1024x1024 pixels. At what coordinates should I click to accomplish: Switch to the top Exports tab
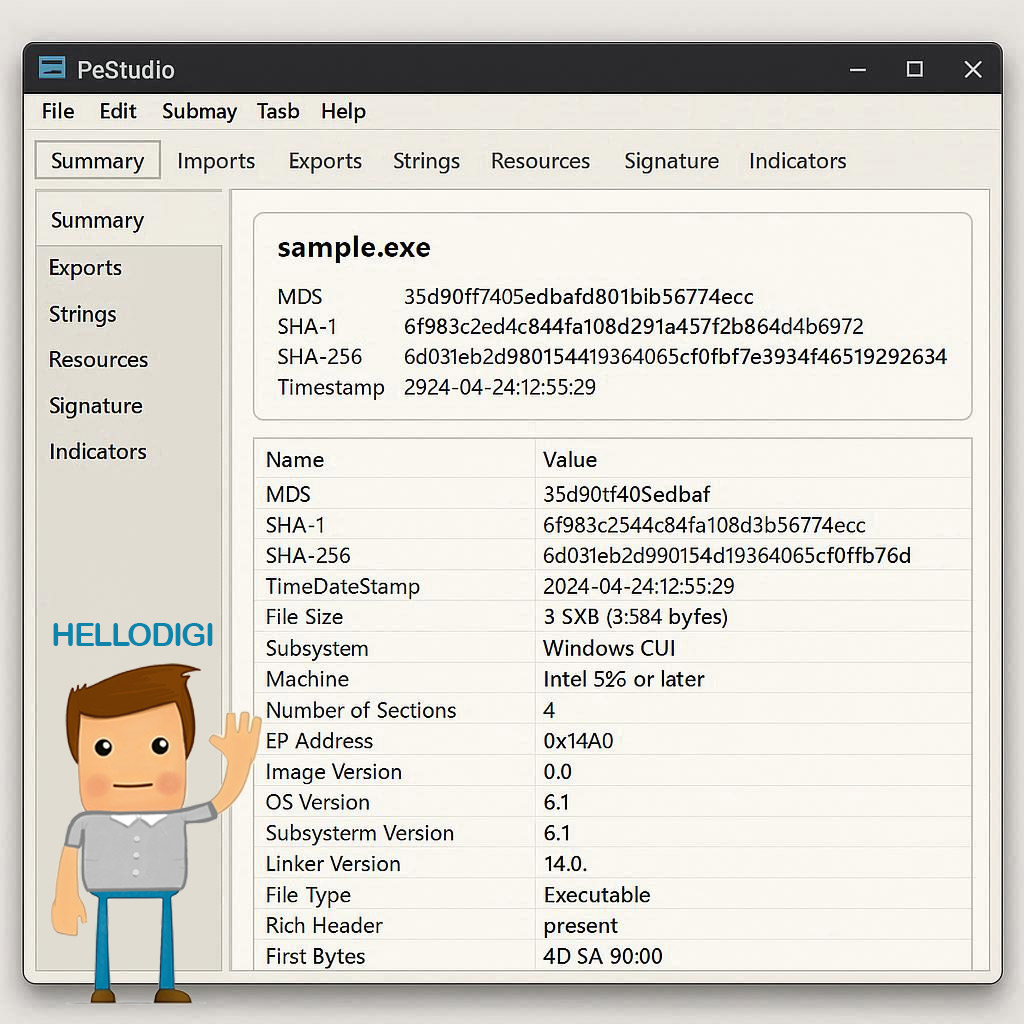(x=325, y=161)
